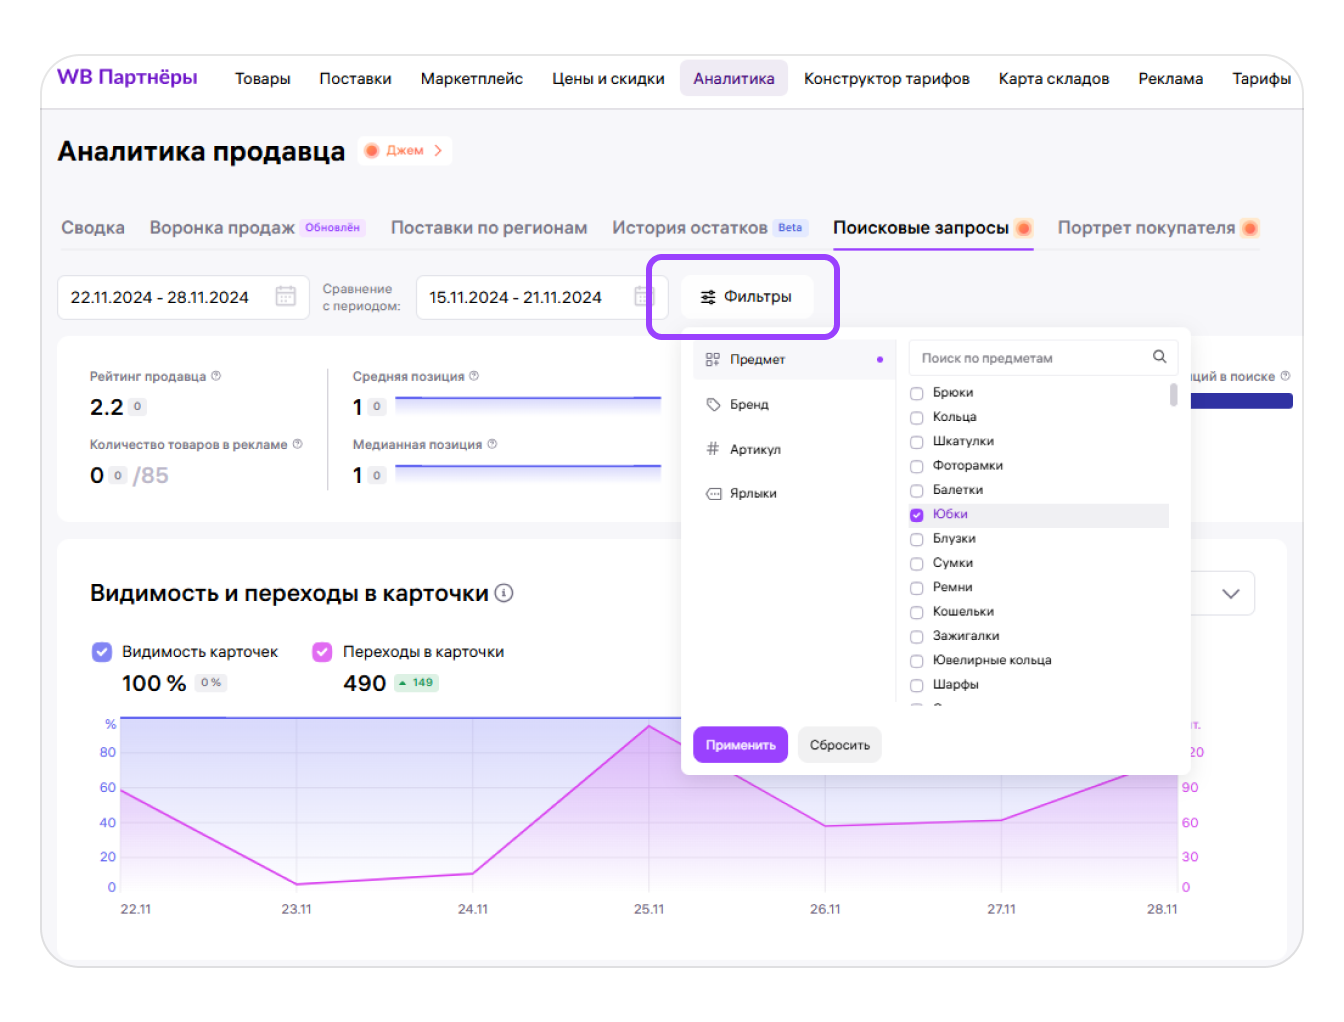Check the Шкатулки checkbox
Screen dimensions: 1344x1022
(916, 442)
